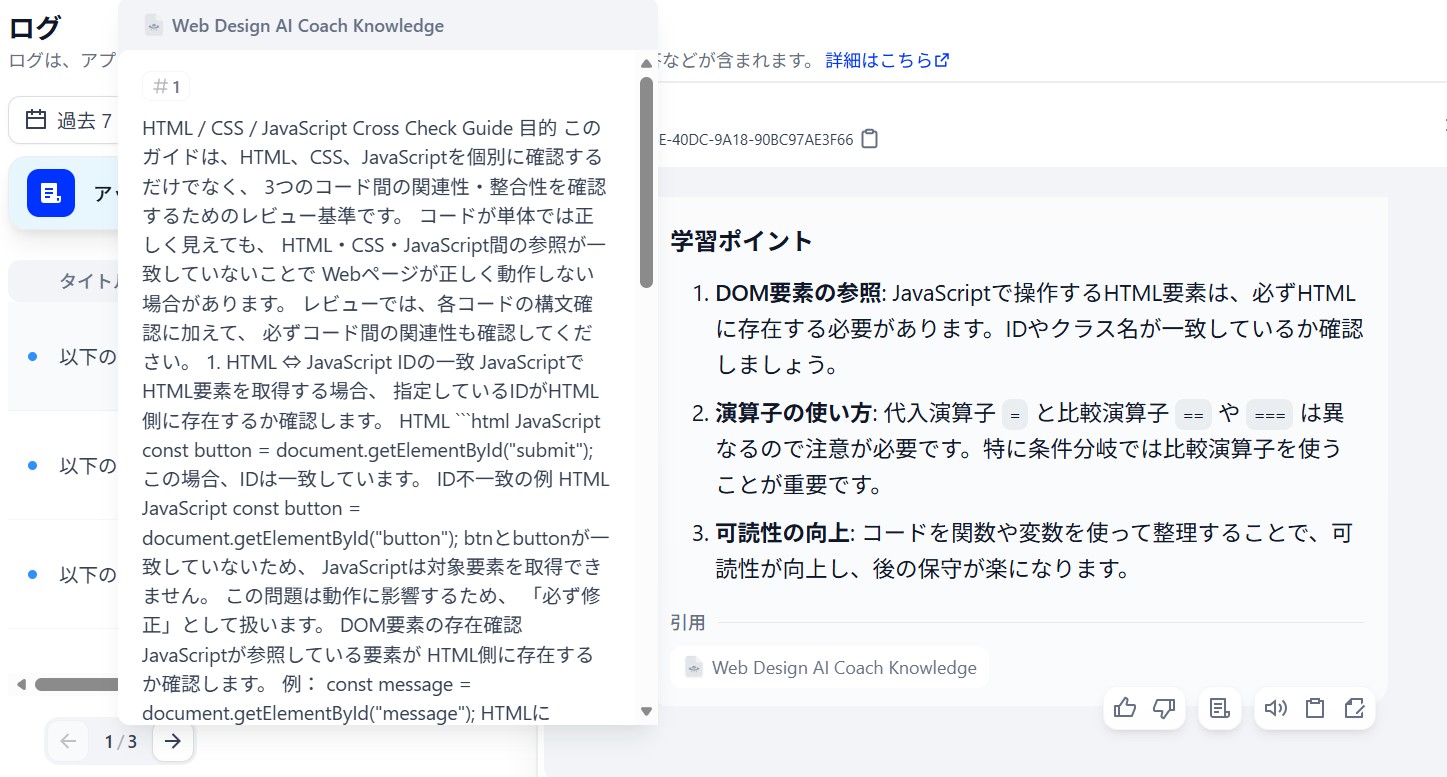
Task: Click the citation popup scrollbar up arrow
Action: coord(646,63)
